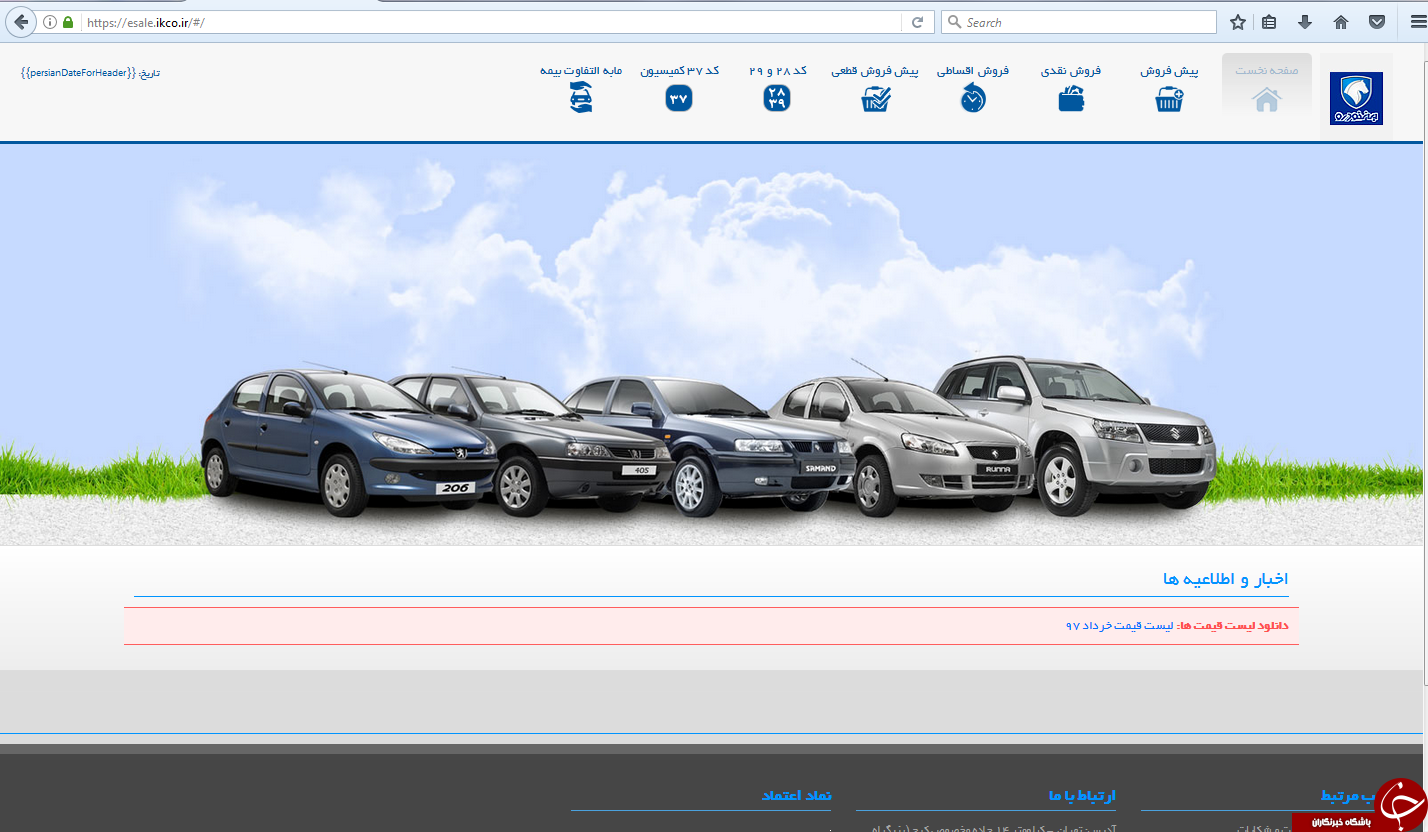Open the صفحه نخست menu label

click(1266, 70)
